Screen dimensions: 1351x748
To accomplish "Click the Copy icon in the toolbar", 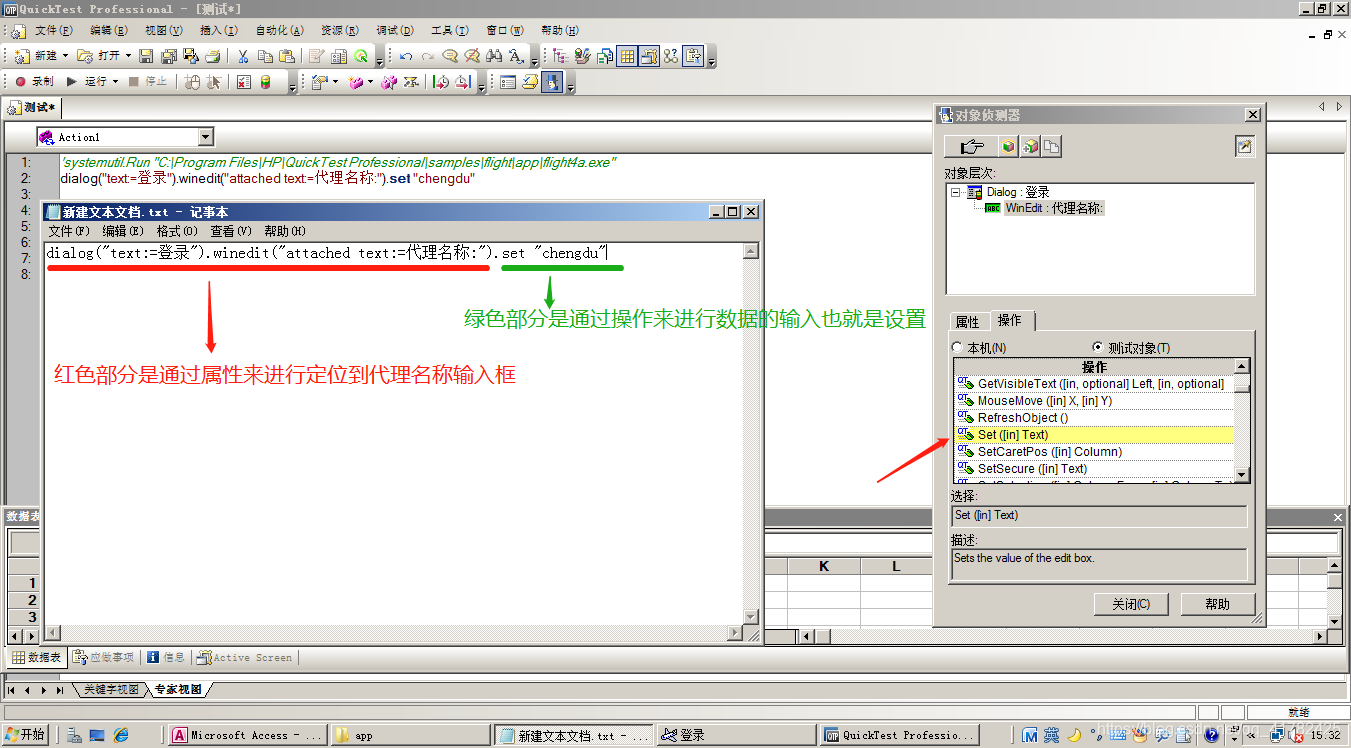I will 265,56.
